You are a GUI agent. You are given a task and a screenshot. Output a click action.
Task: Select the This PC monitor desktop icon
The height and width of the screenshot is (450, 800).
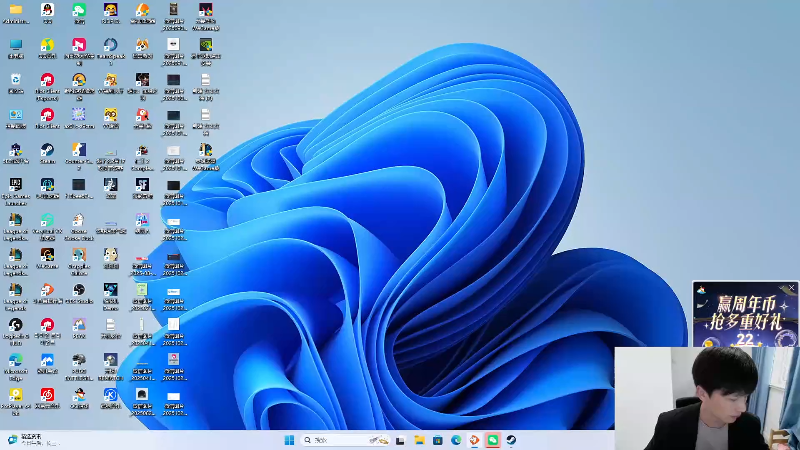16,45
